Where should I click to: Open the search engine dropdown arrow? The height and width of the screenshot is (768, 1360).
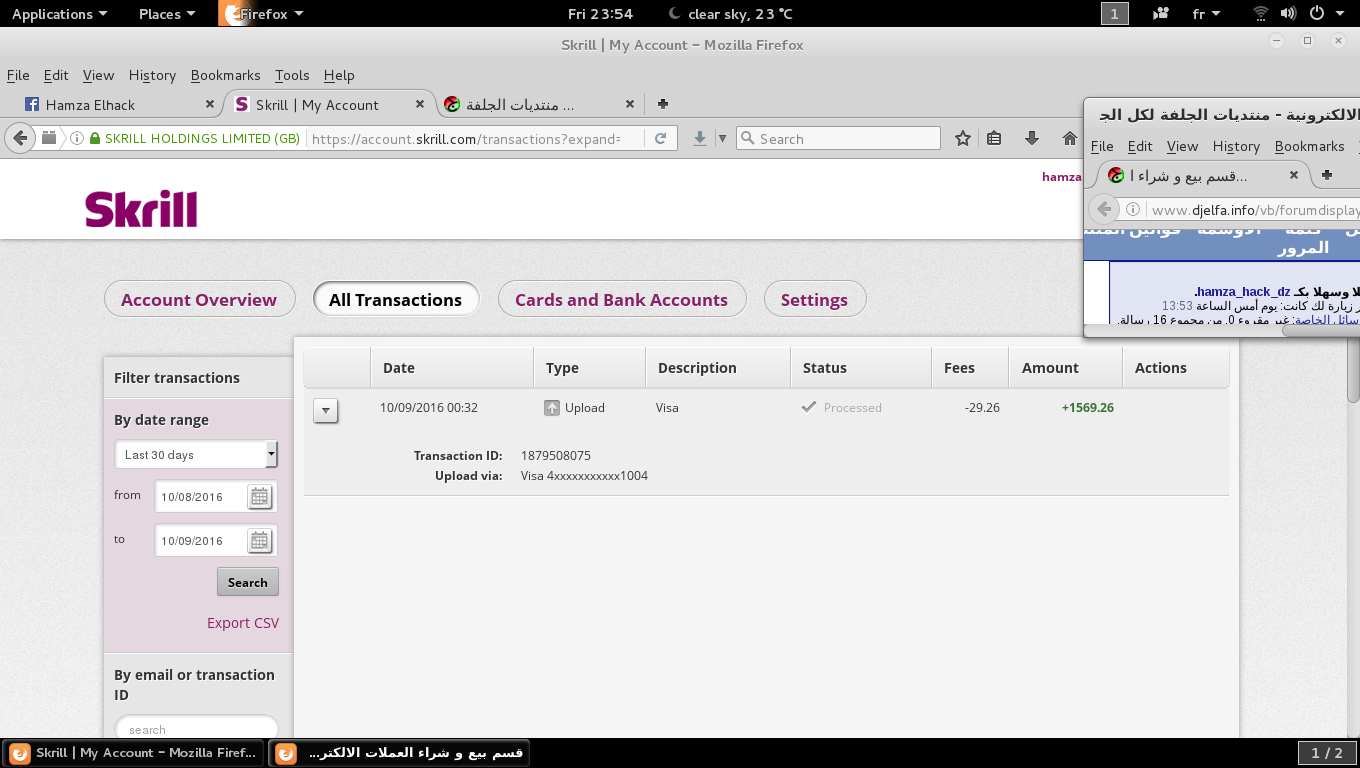[x=722, y=138]
